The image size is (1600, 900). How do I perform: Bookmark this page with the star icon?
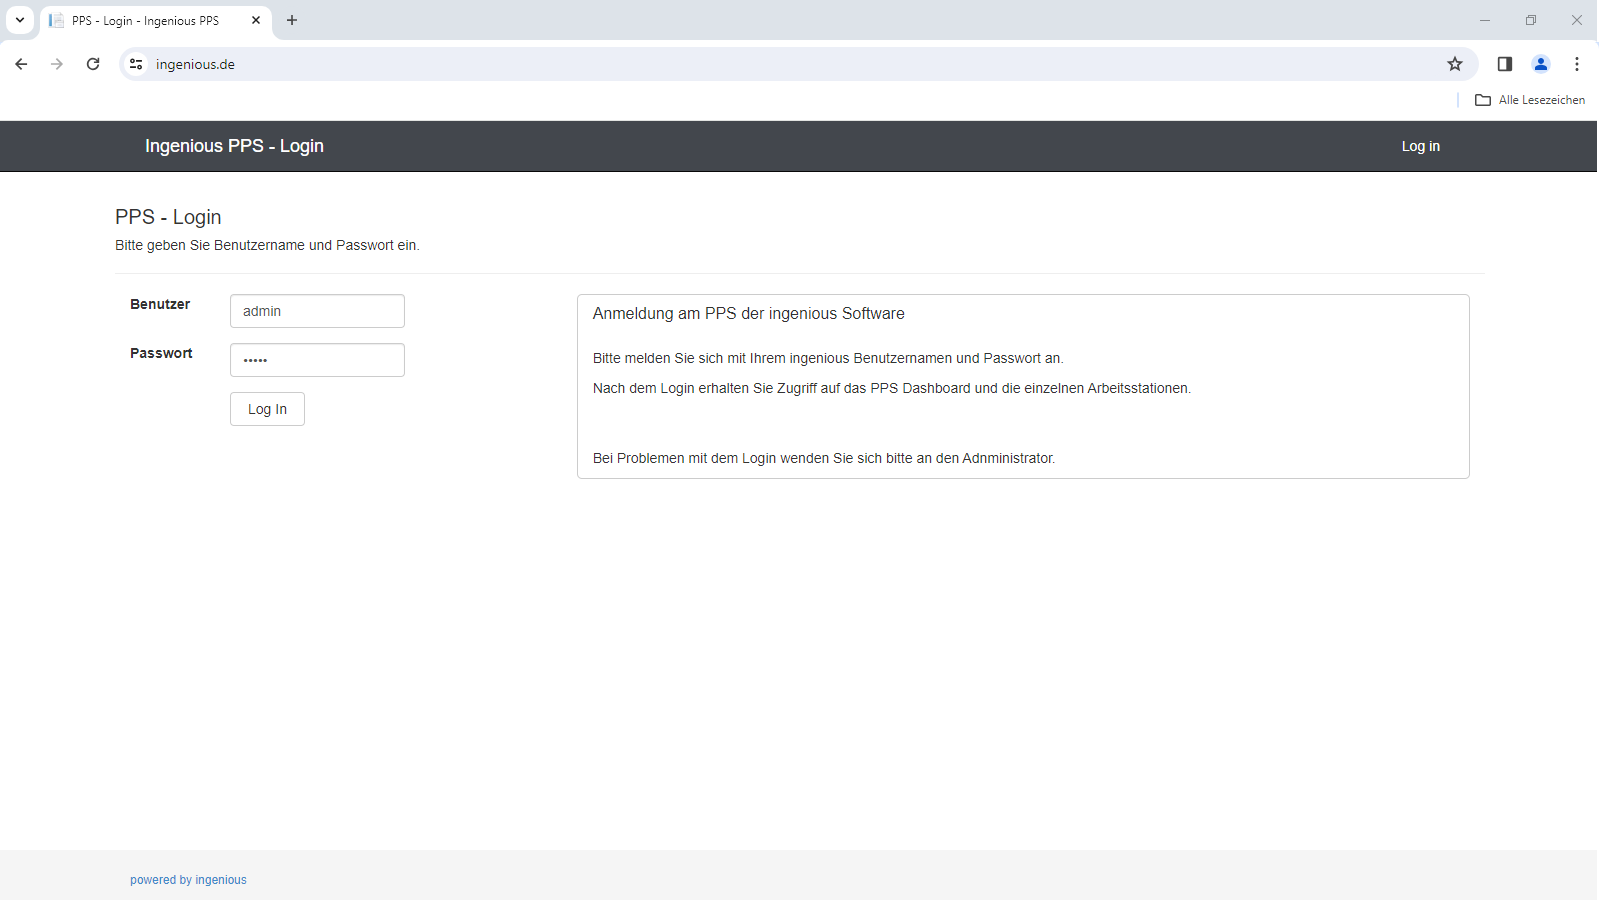[x=1455, y=64]
